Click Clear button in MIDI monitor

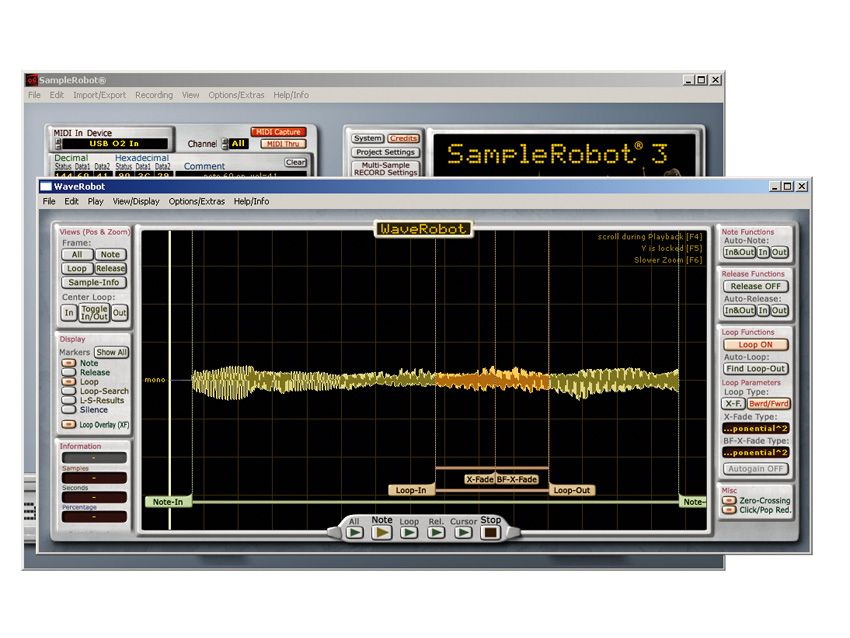295,163
